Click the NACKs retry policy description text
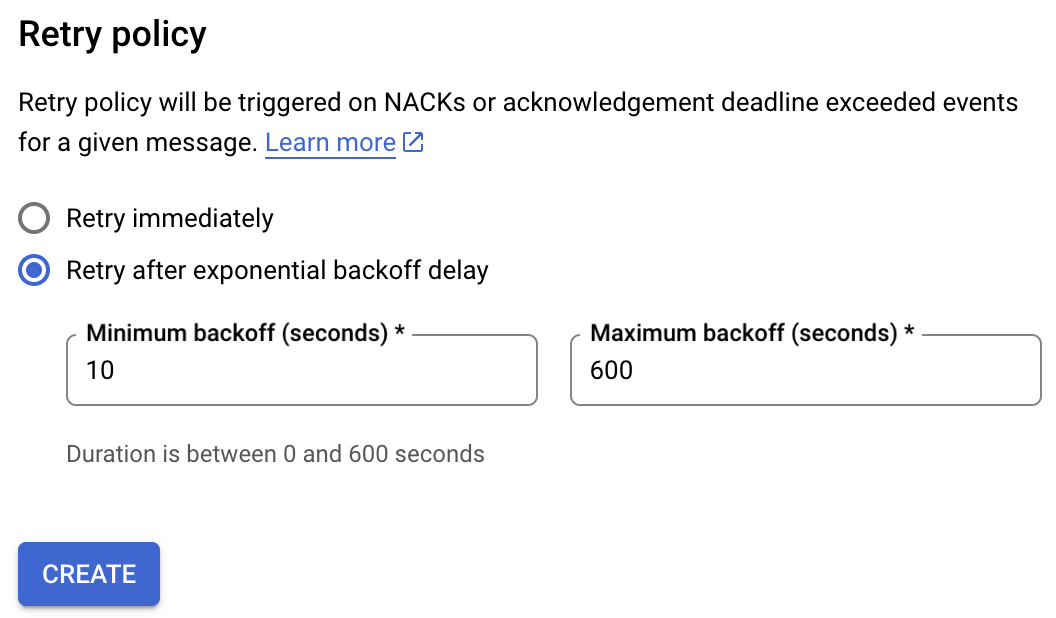Image resolution: width=1056 pixels, height=618 pixels. pyautogui.click(x=518, y=122)
